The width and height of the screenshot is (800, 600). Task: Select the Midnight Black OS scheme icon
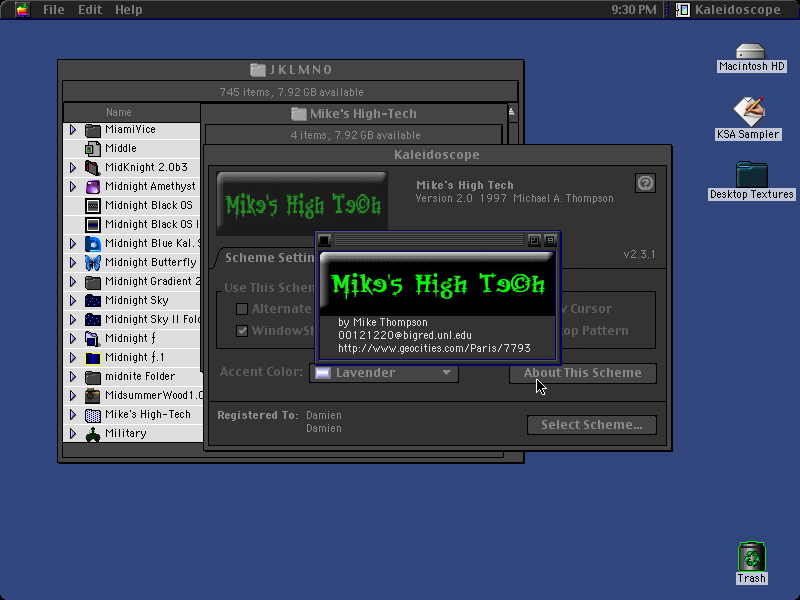tap(92, 206)
